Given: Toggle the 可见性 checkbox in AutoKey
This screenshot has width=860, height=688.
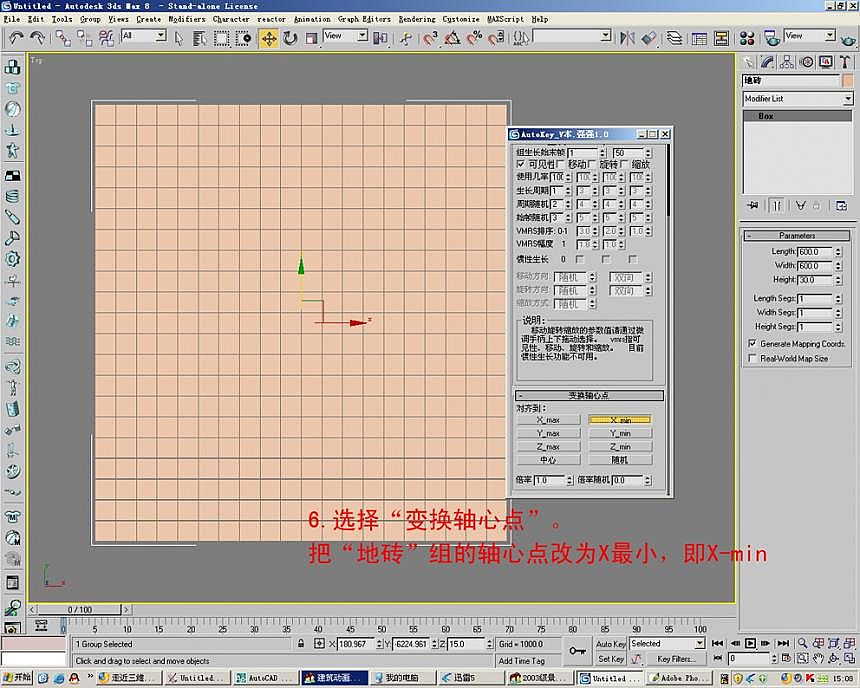Looking at the screenshot, I should pos(521,164).
